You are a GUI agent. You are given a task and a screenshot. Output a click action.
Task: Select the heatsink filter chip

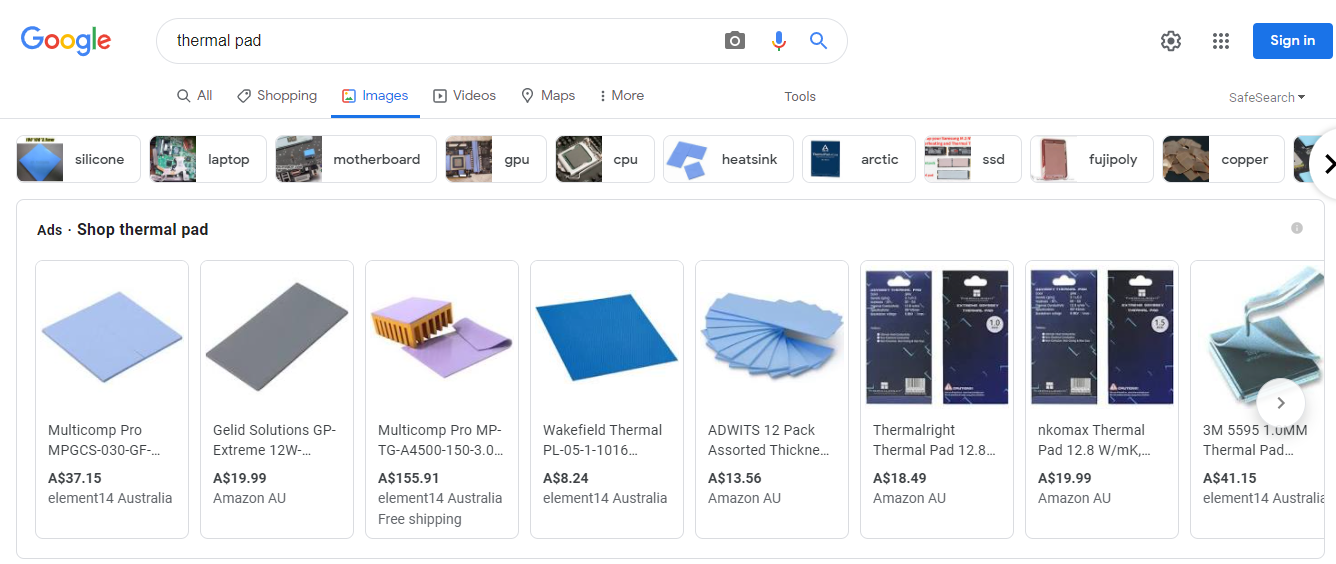[x=728, y=159]
